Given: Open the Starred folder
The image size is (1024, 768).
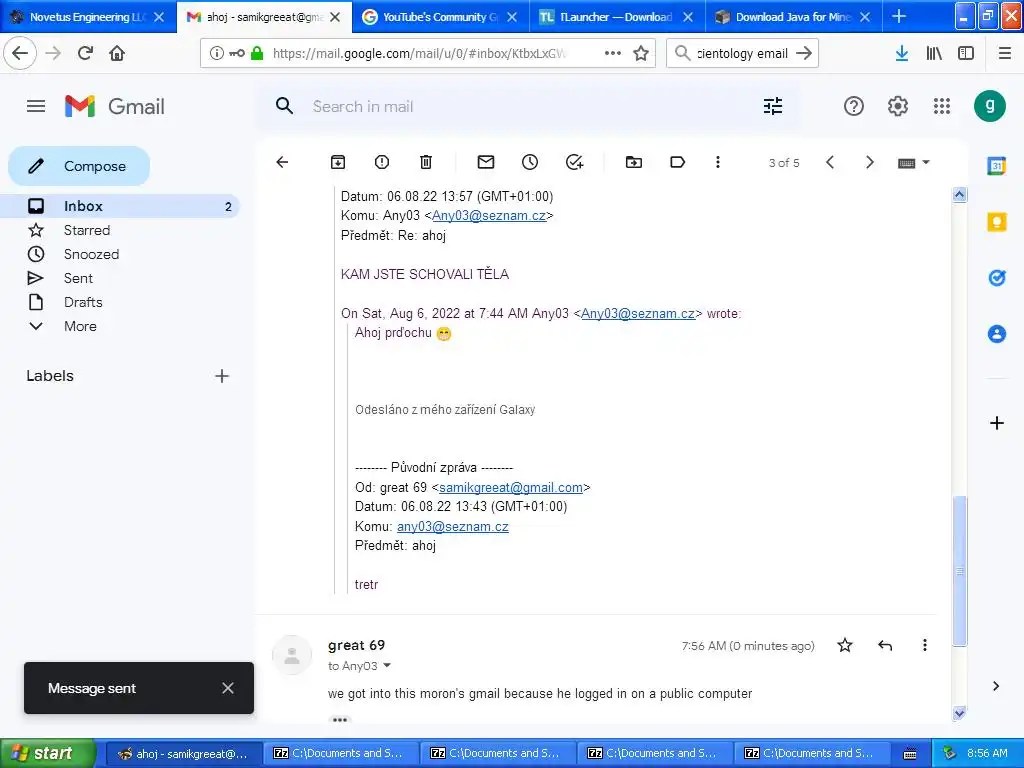Looking at the screenshot, I should coord(87,230).
